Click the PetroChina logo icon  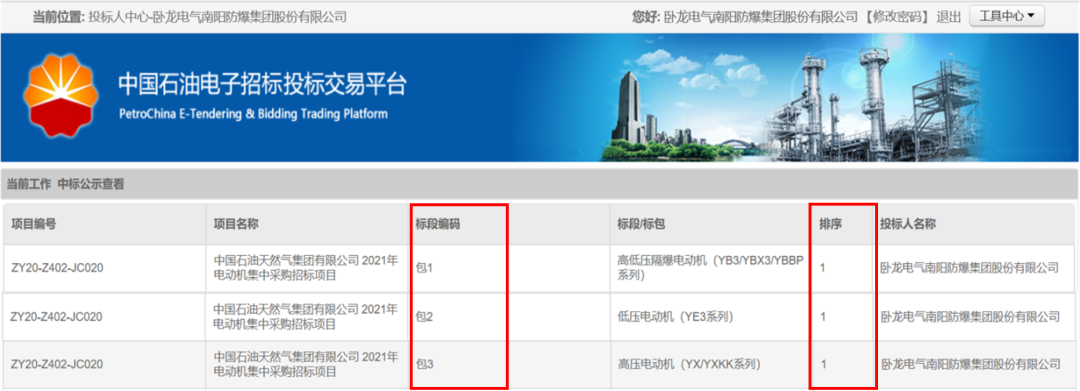61,96
